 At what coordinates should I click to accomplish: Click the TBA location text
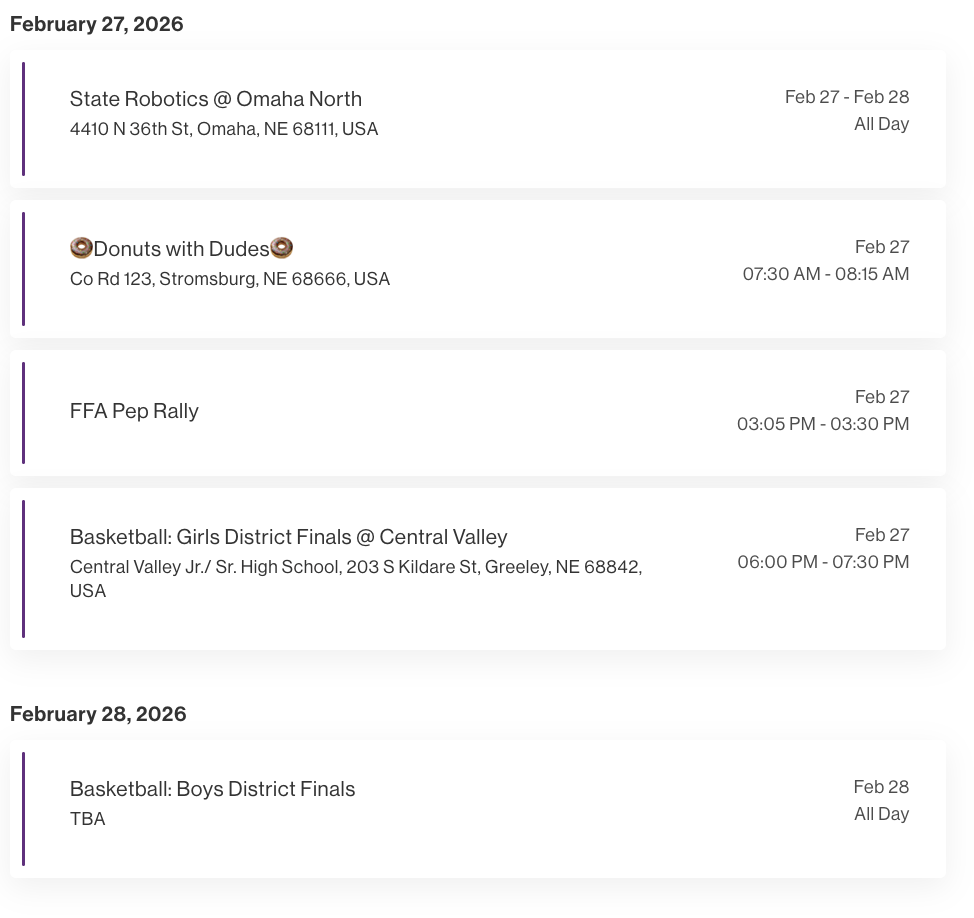pyautogui.click(x=87, y=819)
